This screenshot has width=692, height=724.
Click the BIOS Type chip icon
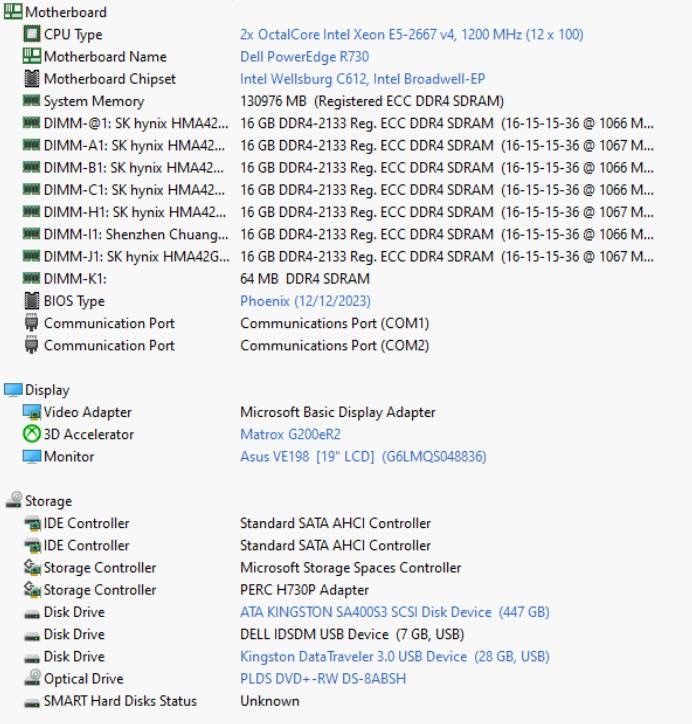coord(31,301)
